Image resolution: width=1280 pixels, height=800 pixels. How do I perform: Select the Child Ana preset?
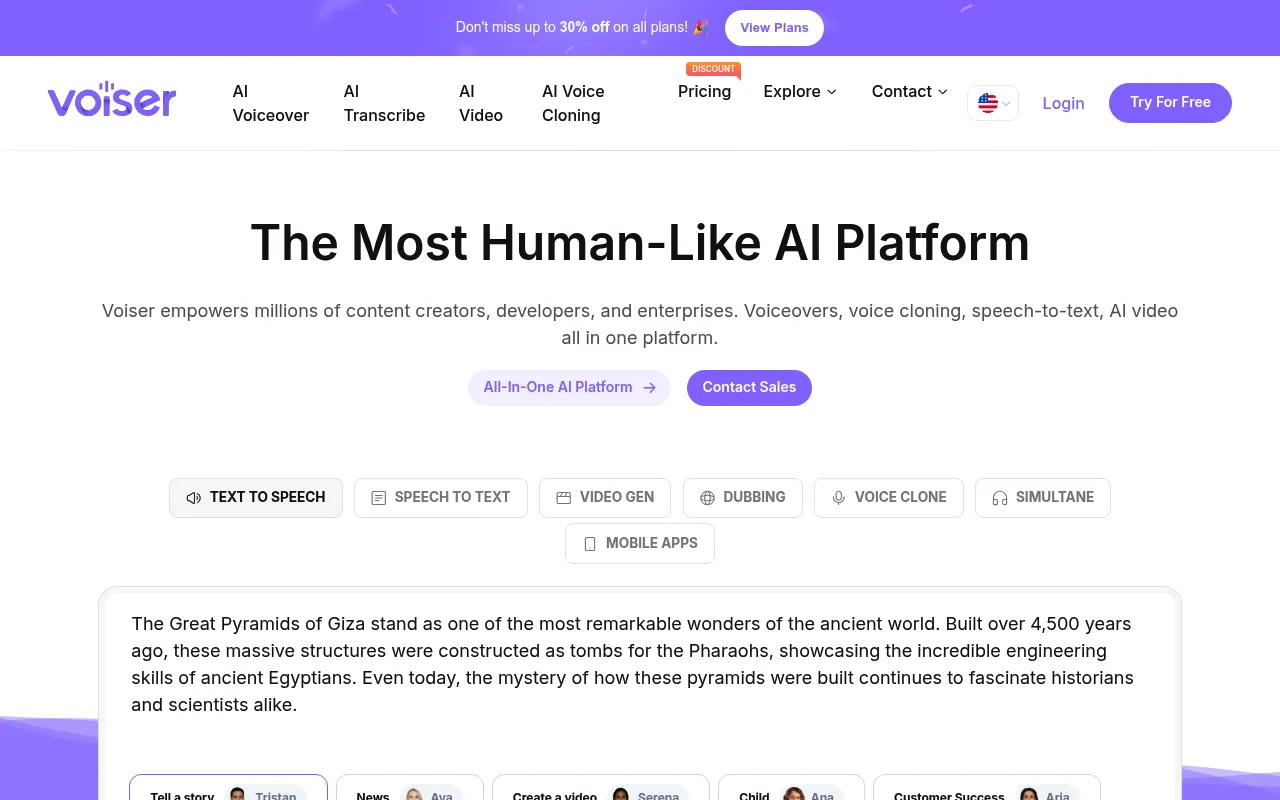[x=791, y=788]
